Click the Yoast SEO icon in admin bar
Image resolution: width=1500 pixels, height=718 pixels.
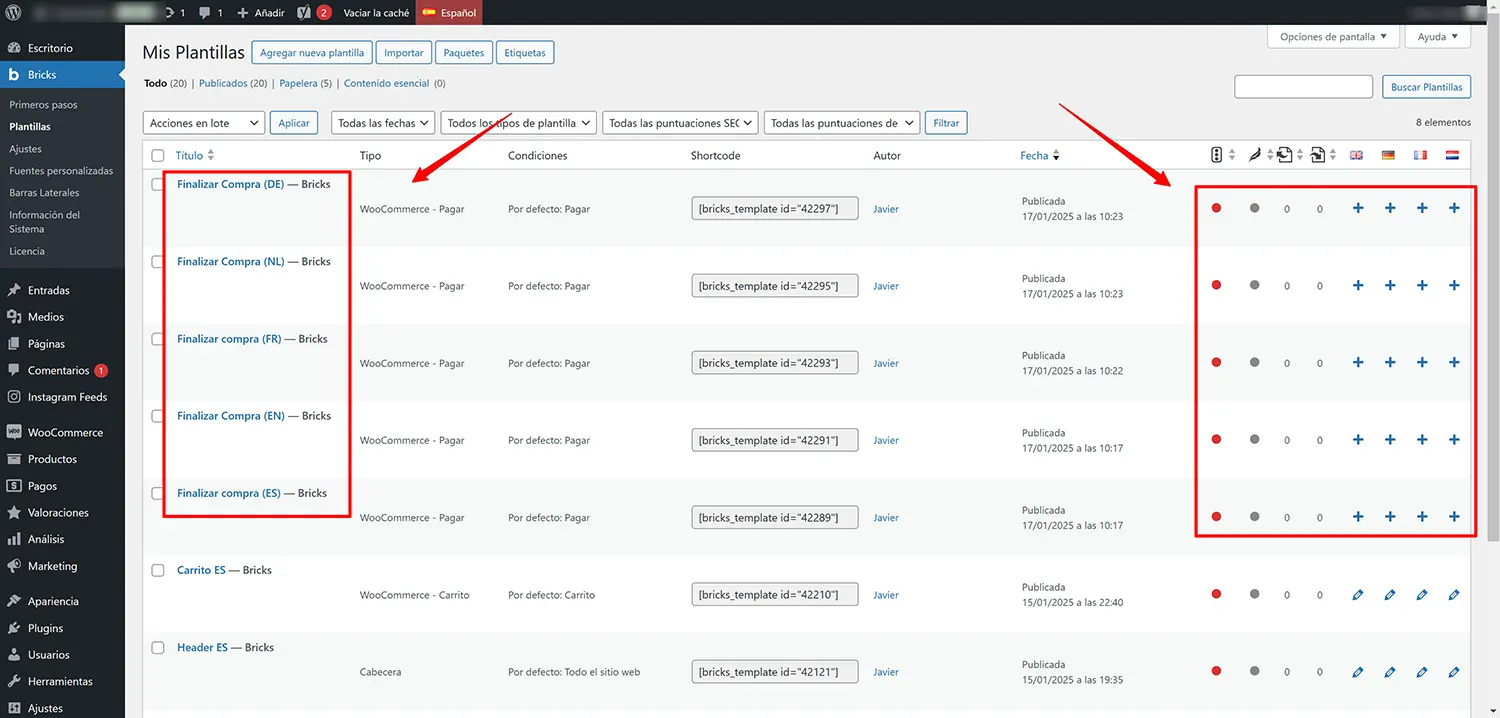(305, 13)
